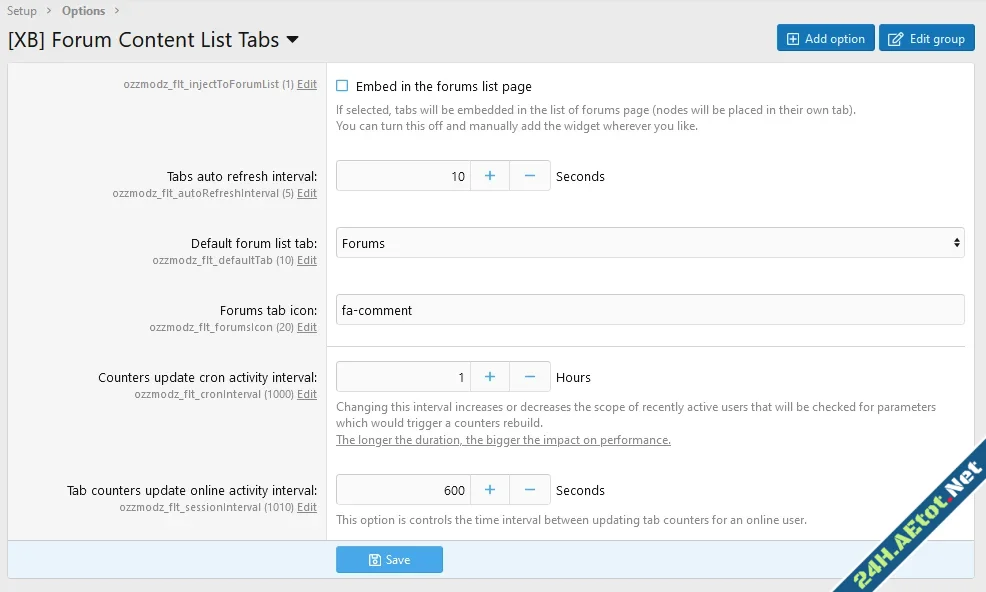986x592 pixels.
Task: Decrease the Tabs auto refresh interval value
Action: [530, 176]
